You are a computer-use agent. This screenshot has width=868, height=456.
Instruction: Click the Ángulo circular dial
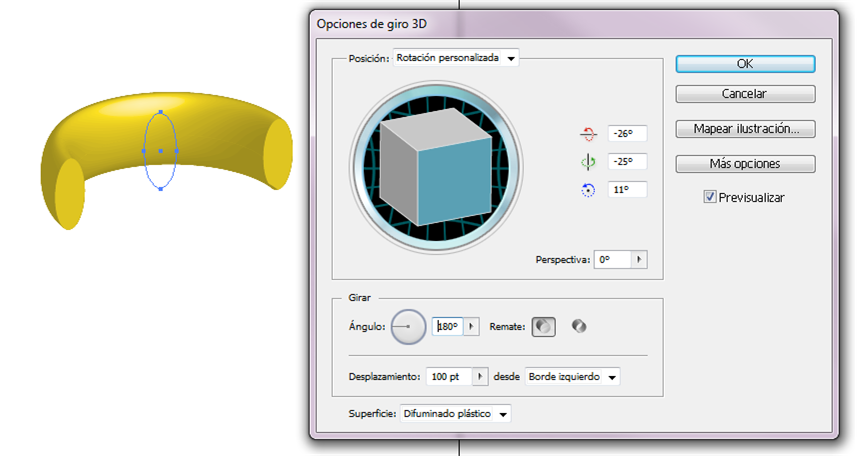[x=407, y=326]
